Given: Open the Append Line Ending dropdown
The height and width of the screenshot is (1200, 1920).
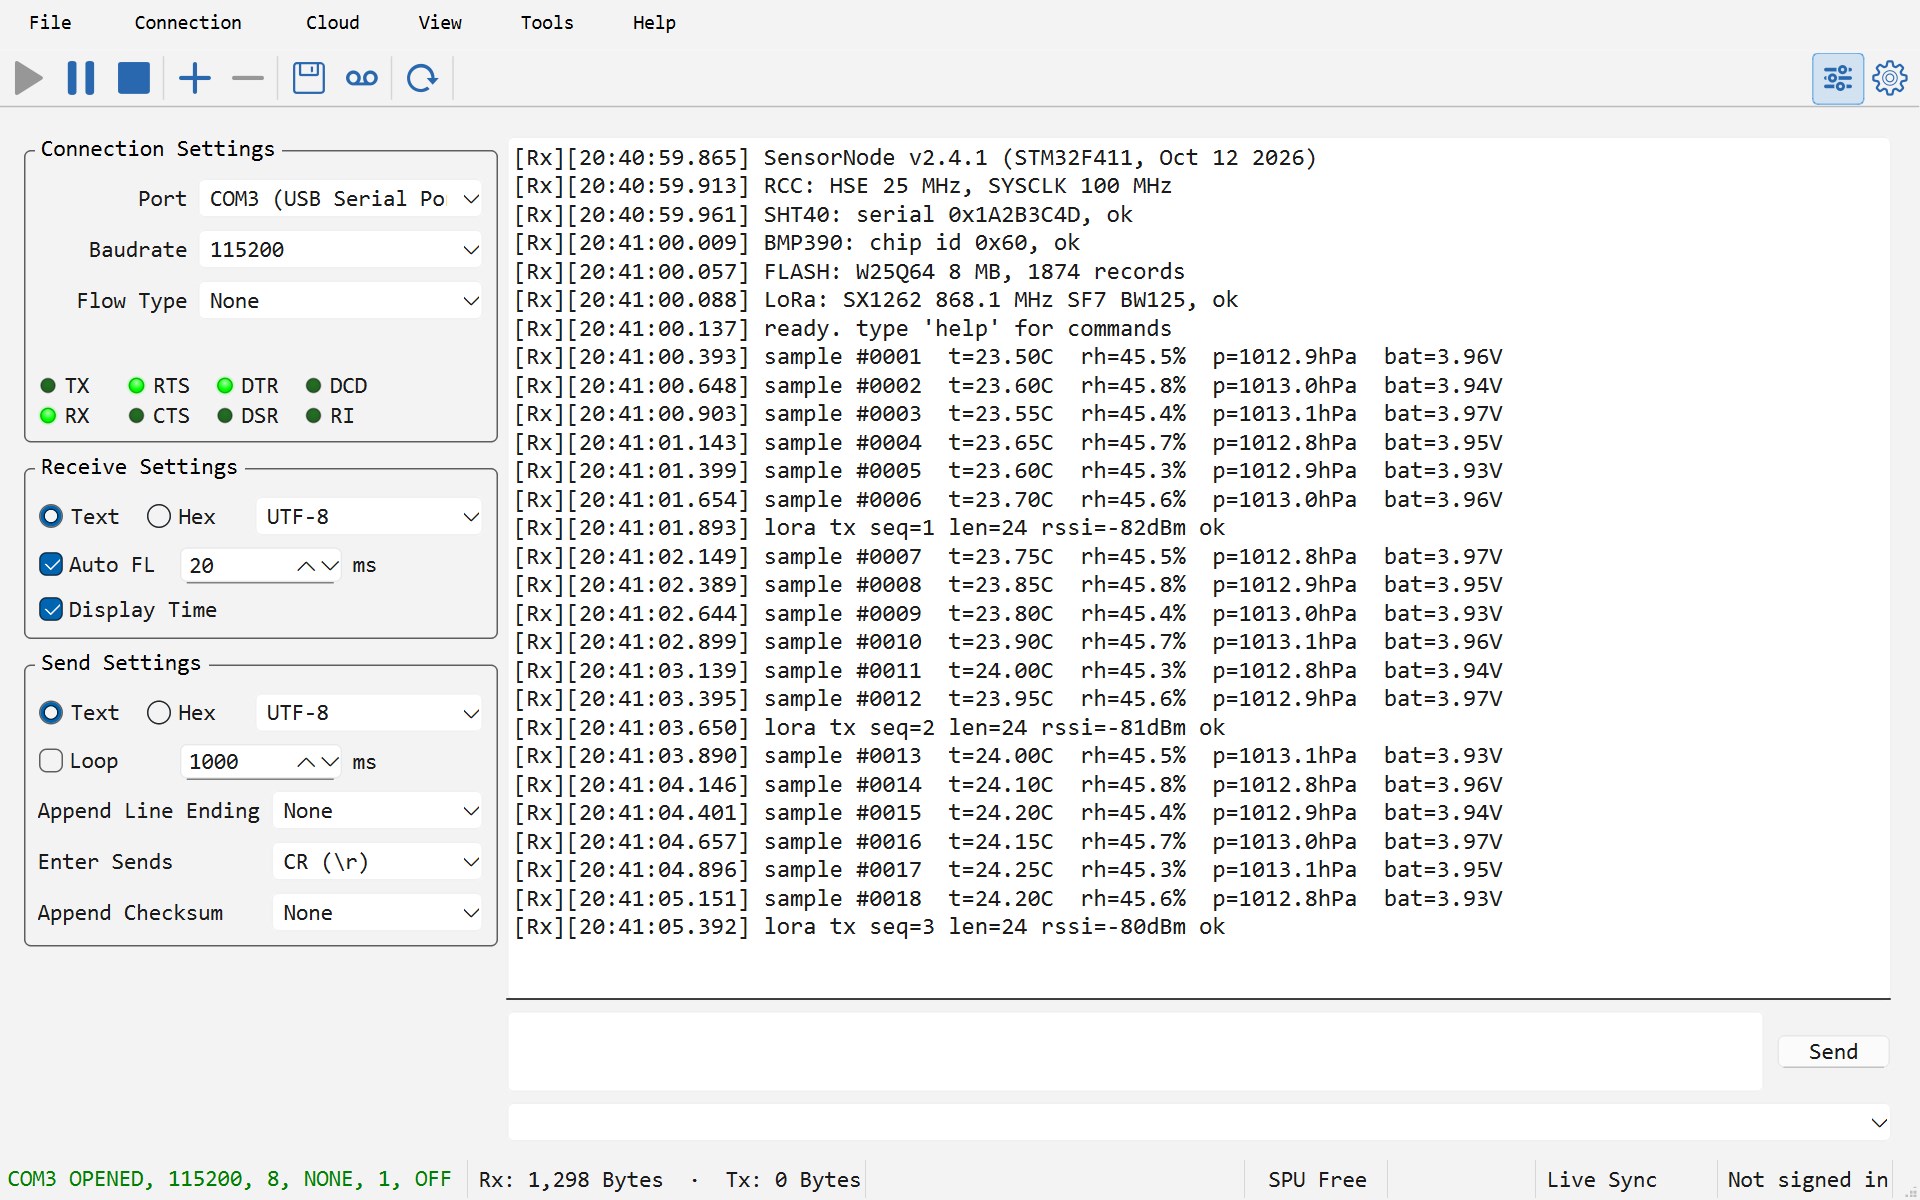Looking at the screenshot, I should [377, 811].
